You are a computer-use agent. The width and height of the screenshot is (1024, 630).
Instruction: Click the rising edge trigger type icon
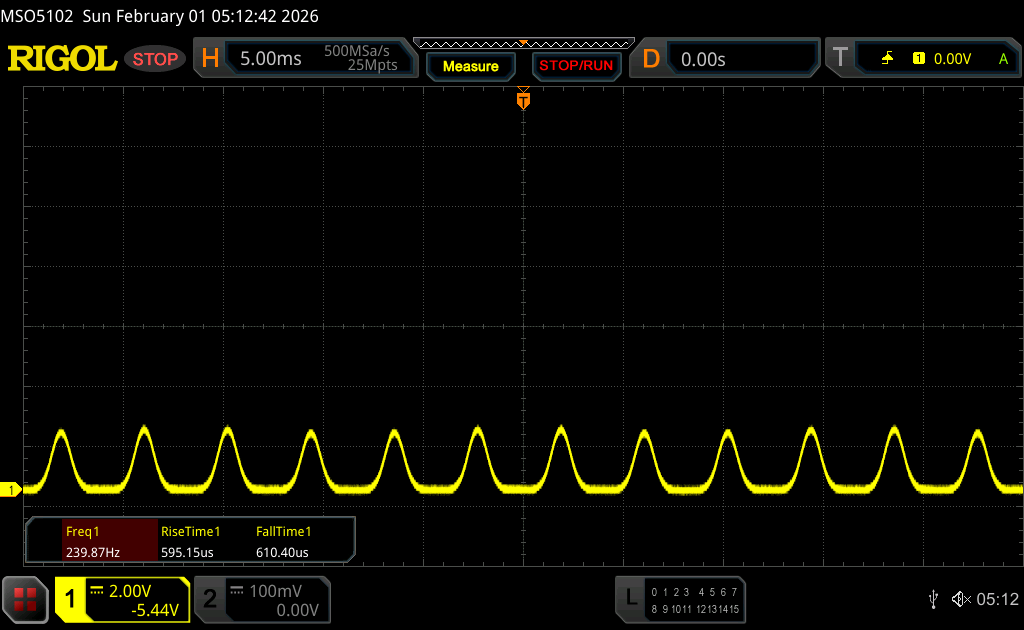(887, 59)
